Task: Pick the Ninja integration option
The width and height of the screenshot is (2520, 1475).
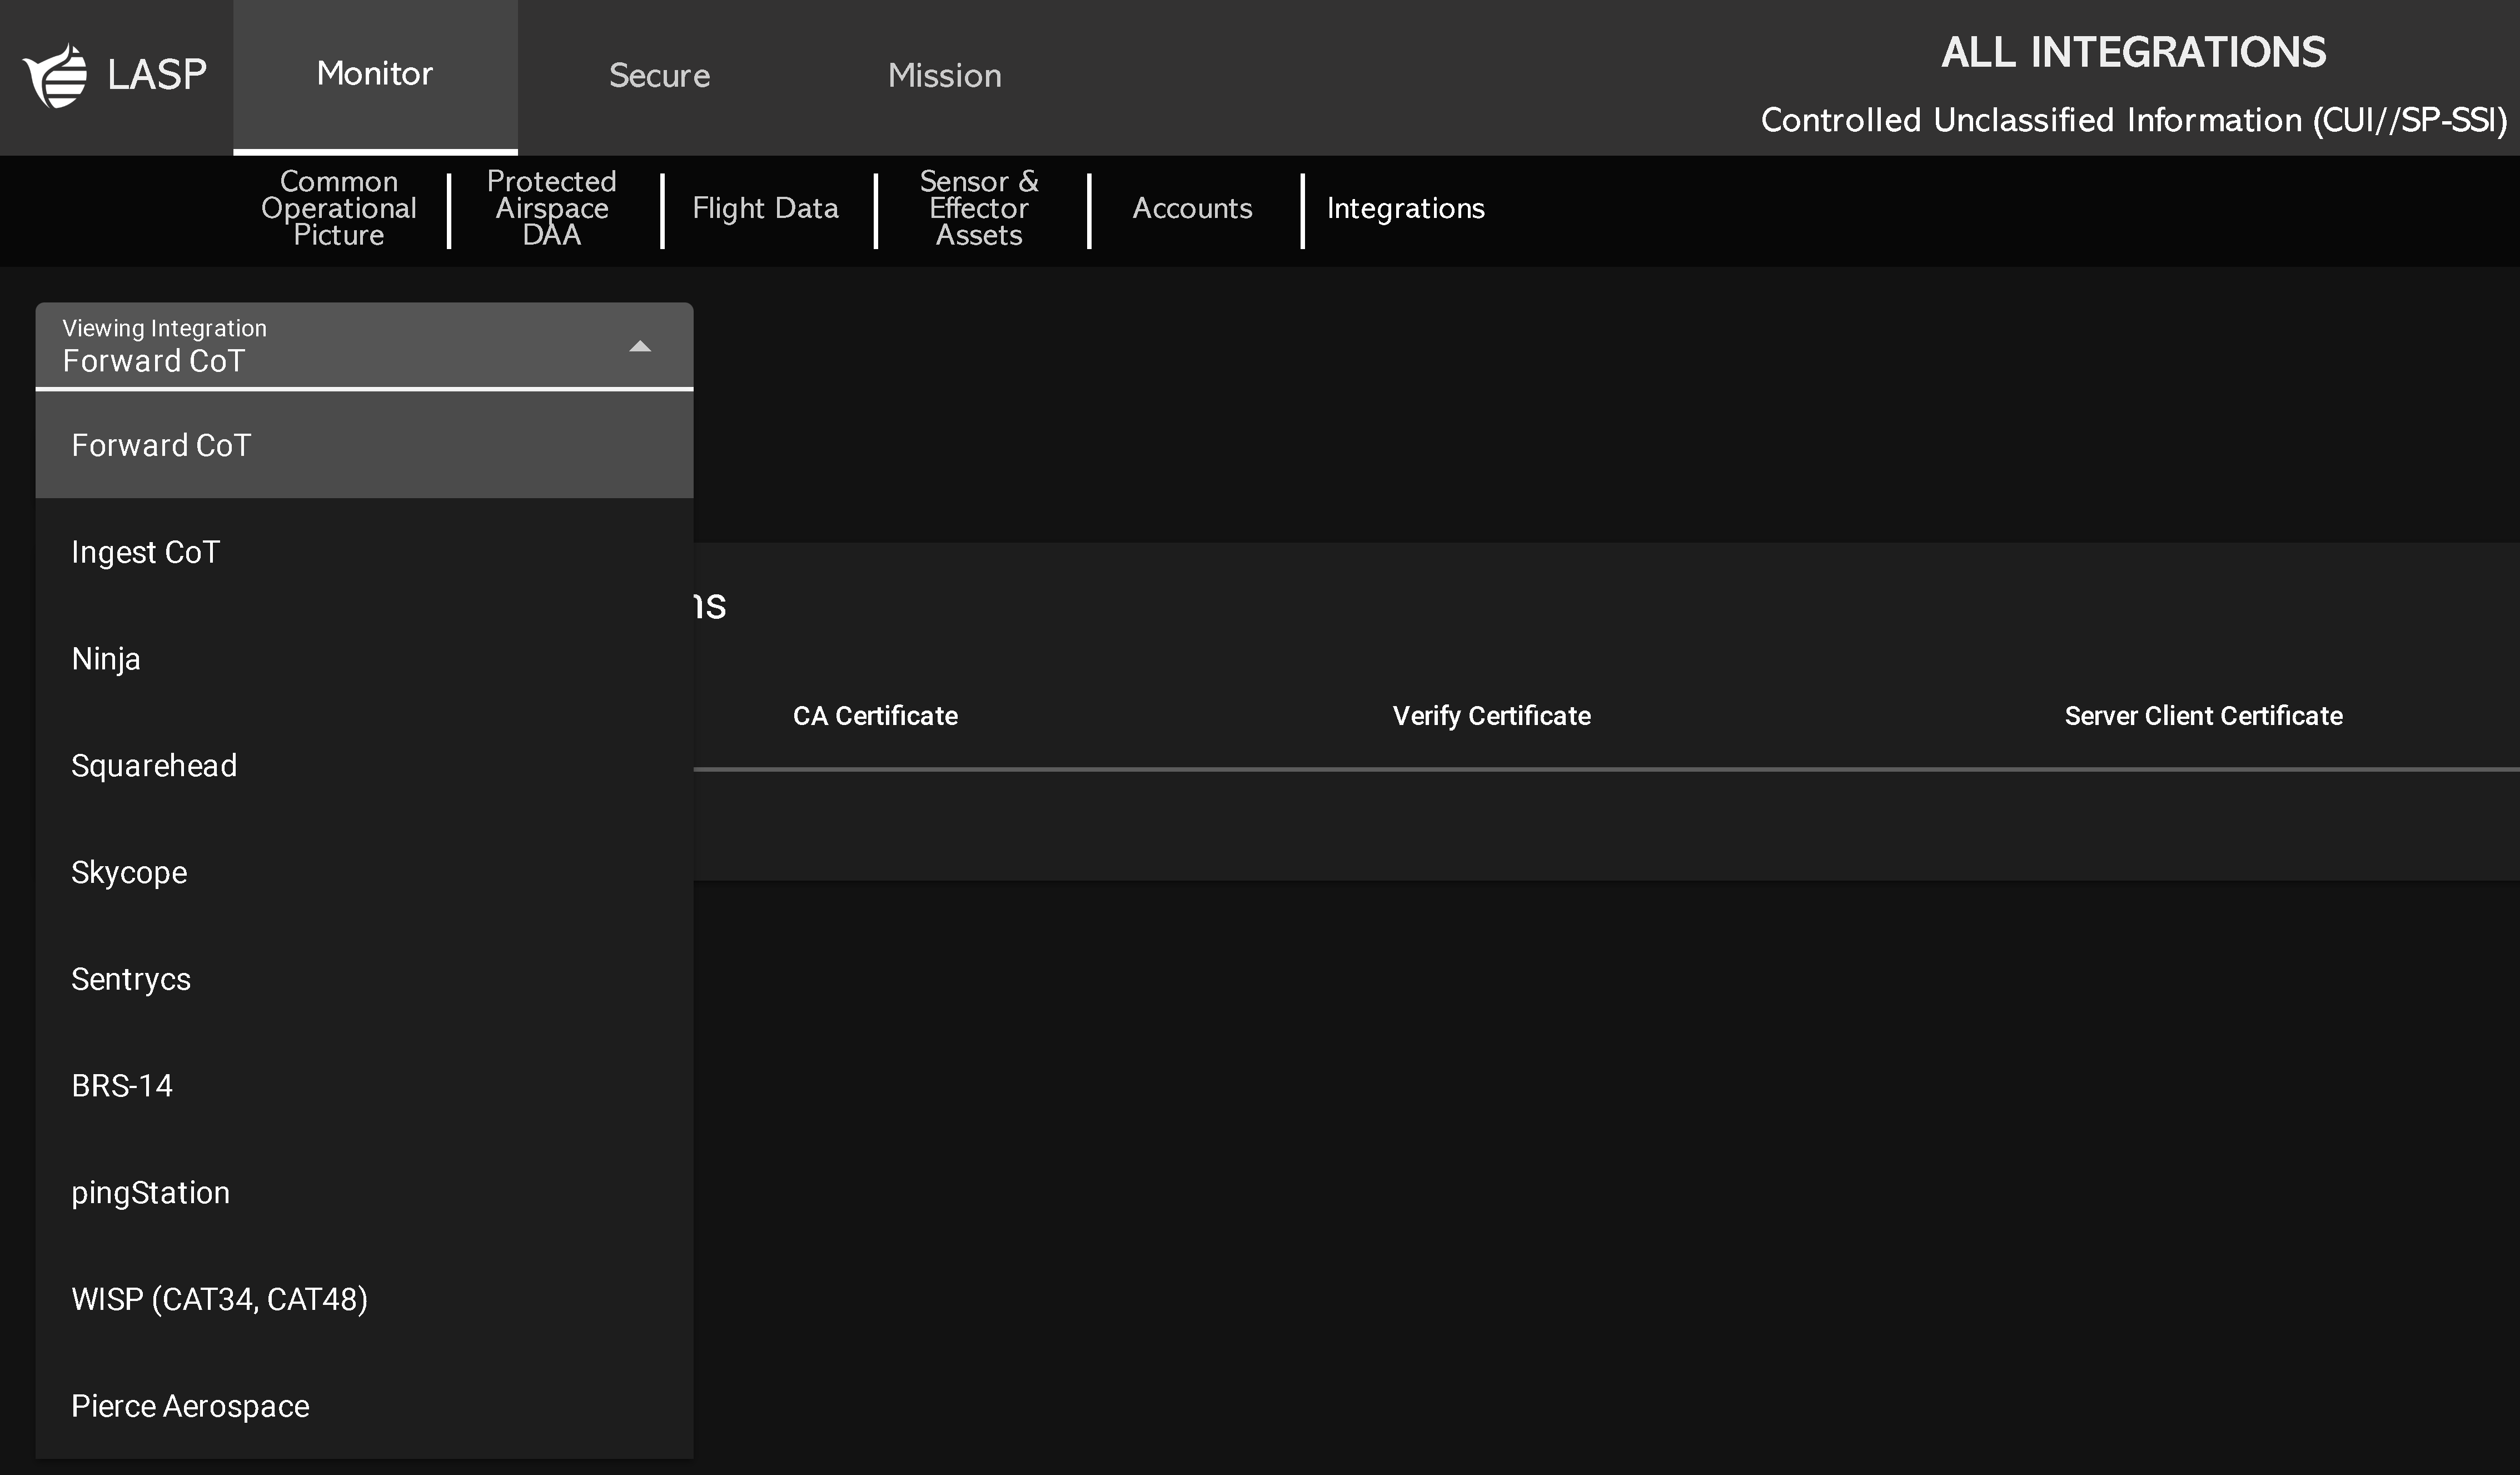Action: 364,659
